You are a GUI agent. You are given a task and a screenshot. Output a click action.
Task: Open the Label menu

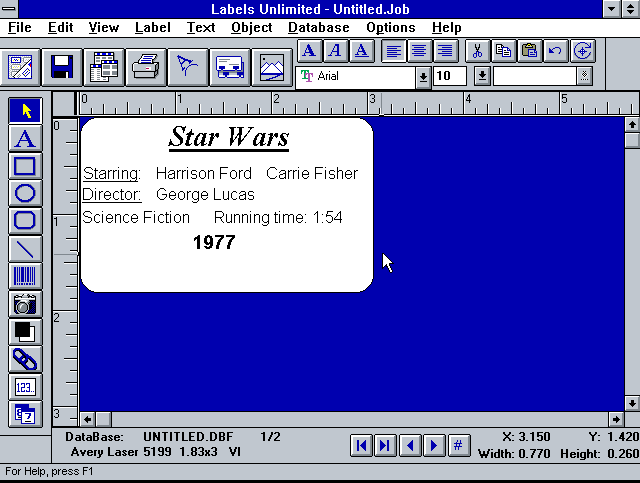pos(153,27)
